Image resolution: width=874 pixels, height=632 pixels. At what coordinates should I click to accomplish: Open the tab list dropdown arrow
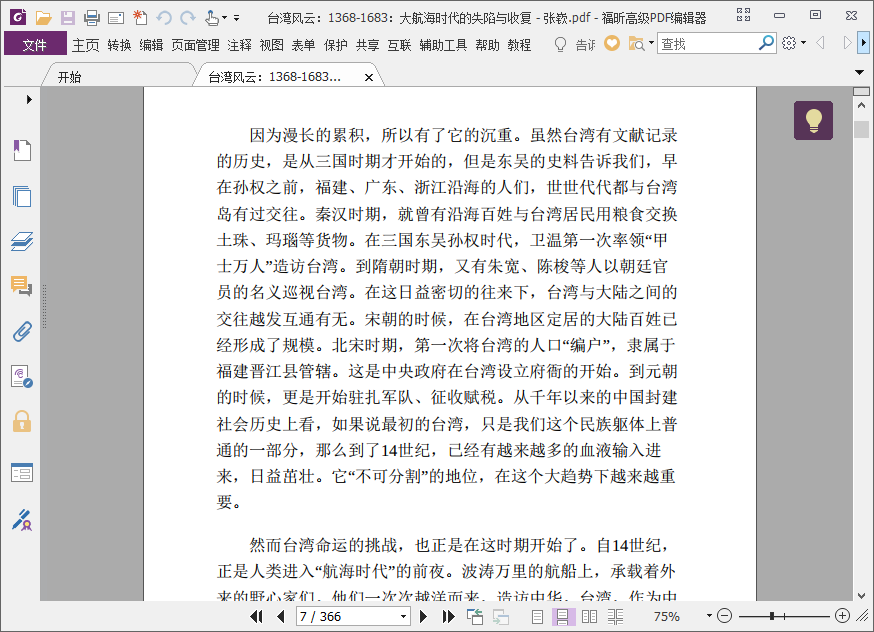860,72
